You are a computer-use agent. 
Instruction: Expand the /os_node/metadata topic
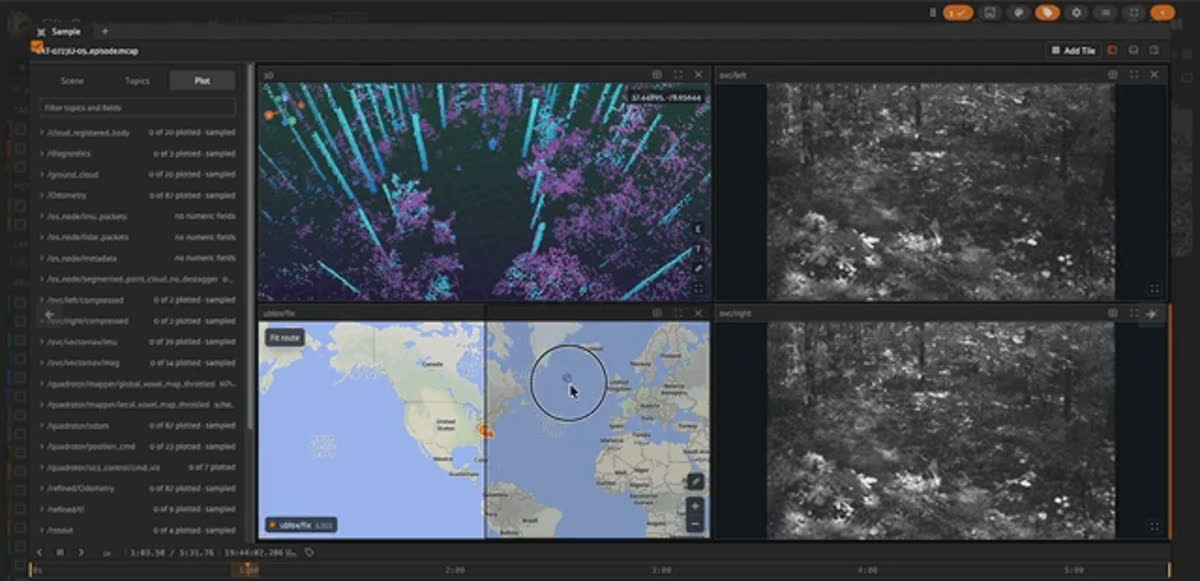click(138, 258)
